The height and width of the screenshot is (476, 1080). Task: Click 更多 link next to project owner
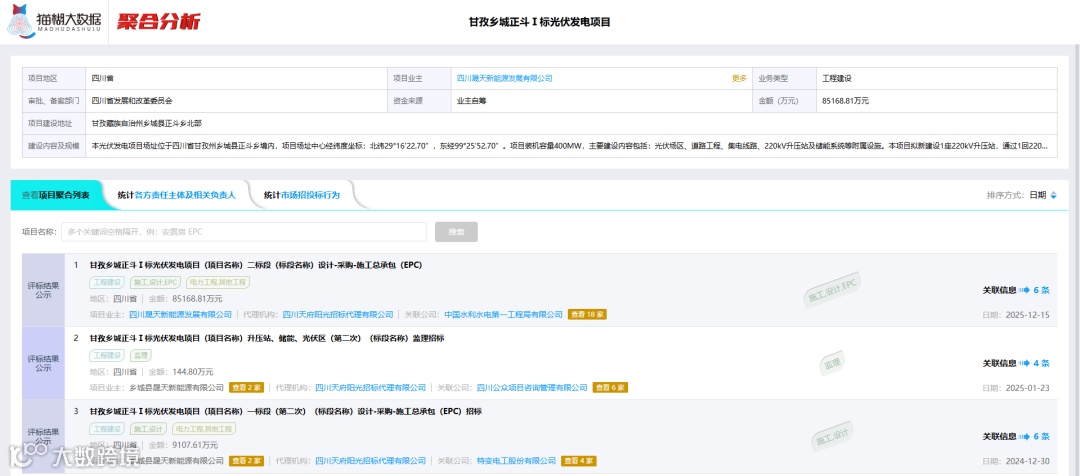(739, 79)
